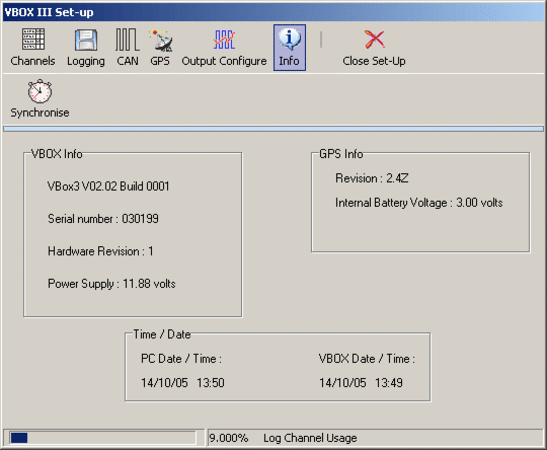Open the Channels grid icon
Screen dimensions: 547x450
point(33,39)
